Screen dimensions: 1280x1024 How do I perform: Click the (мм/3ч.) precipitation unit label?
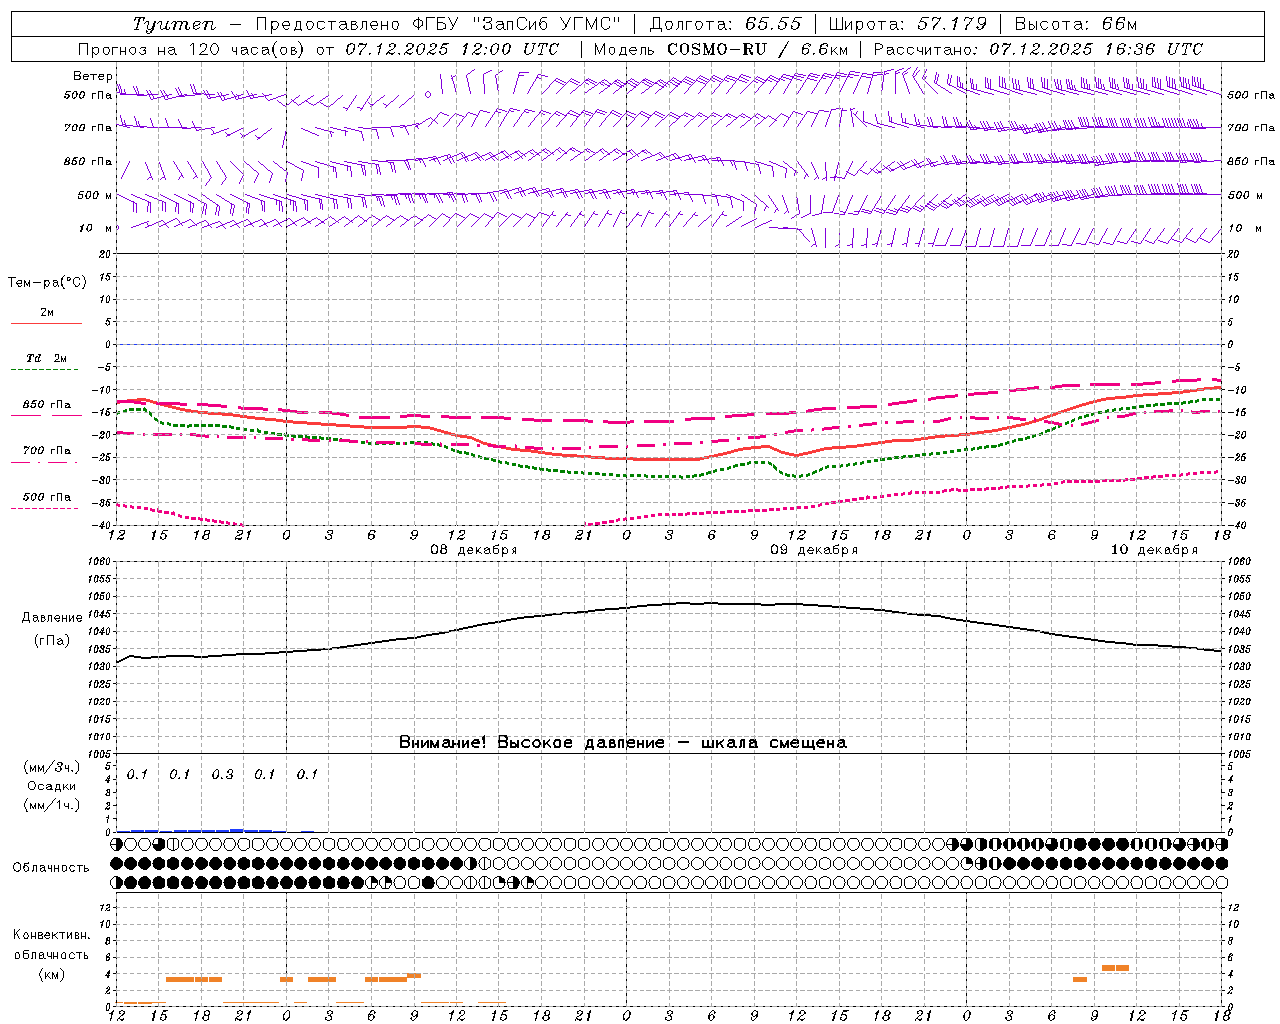pos(52,767)
